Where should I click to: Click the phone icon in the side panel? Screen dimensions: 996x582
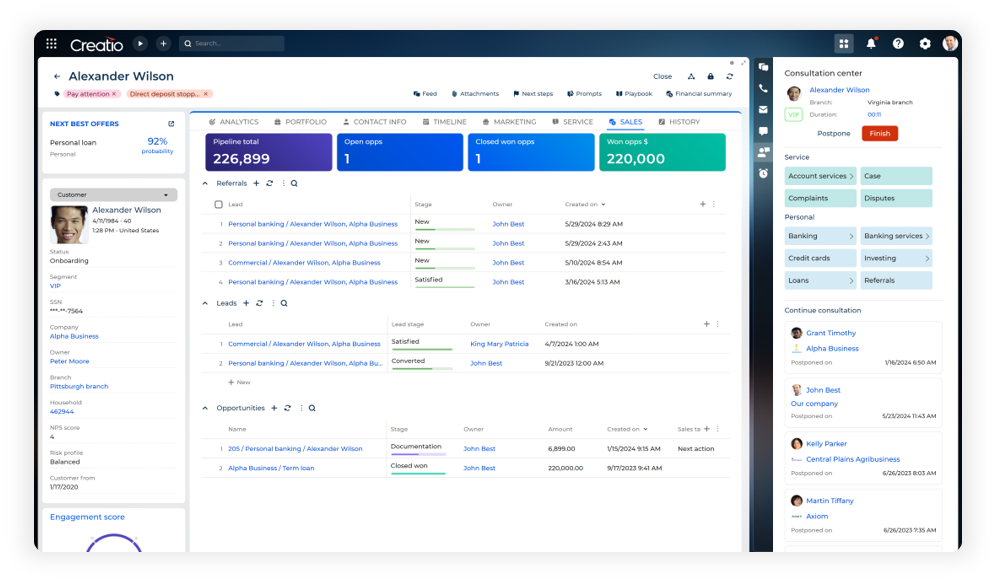763,89
